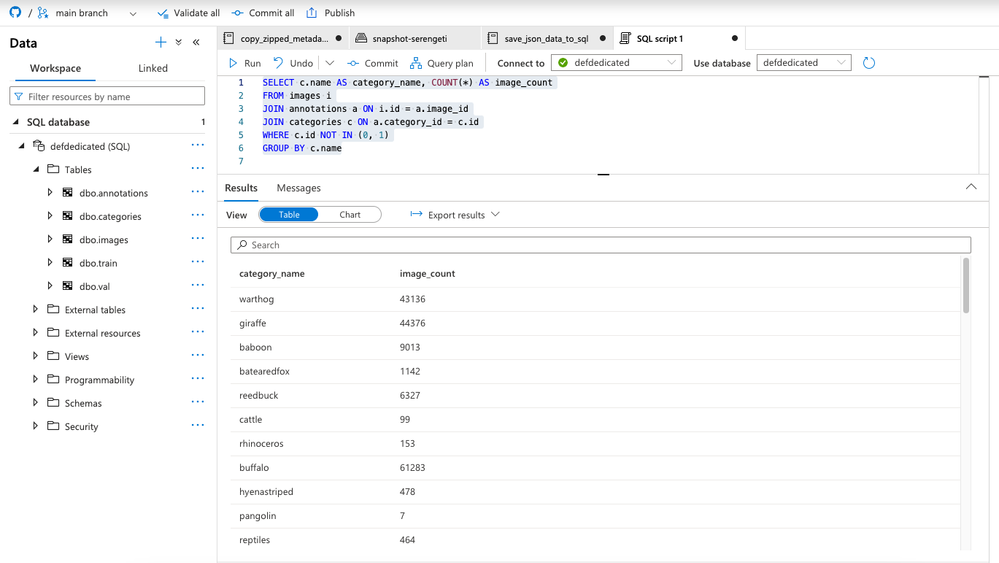Refresh the database list
This screenshot has height=563, width=999.
coord(868,62)
